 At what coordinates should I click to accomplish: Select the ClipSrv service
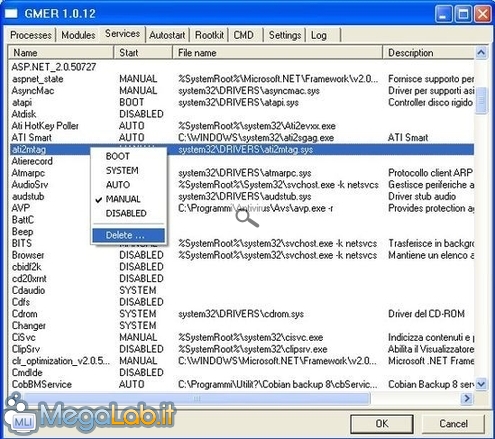coord(26,349)
